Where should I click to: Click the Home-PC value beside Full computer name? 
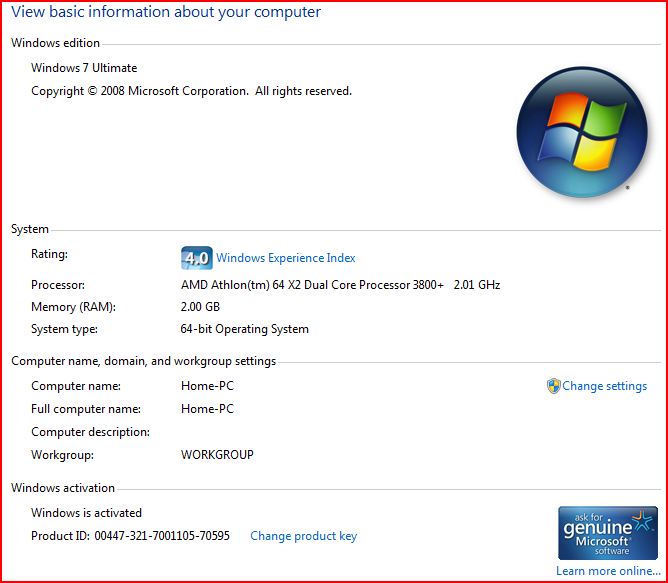click(207, 409)
